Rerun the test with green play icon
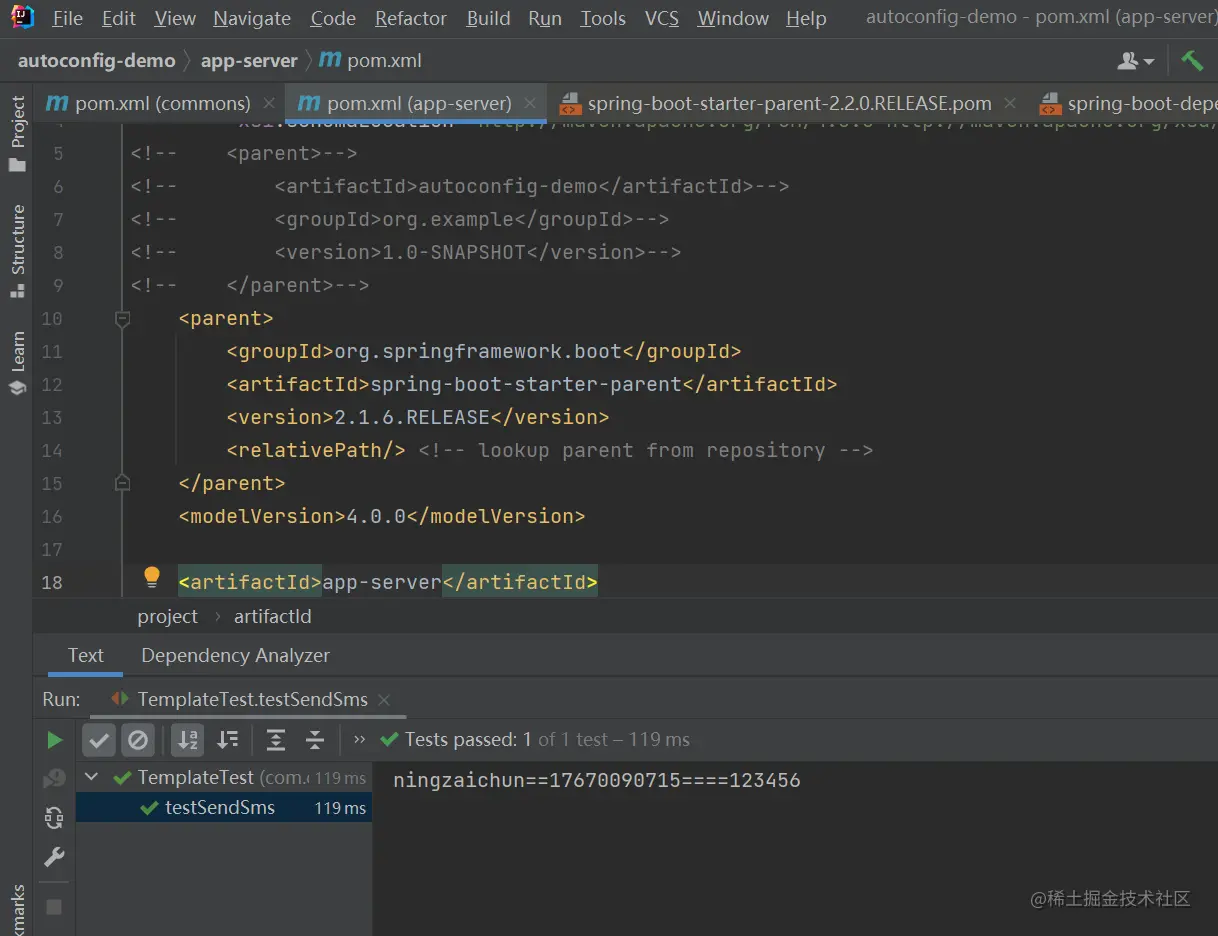 [x=55, y=740]
